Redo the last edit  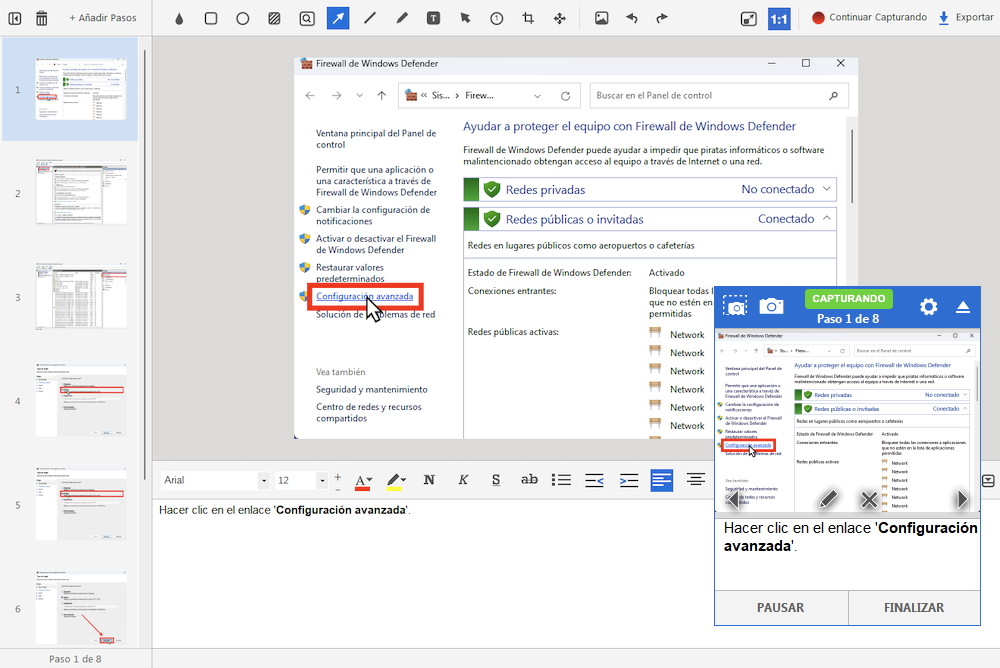click(x=662, y=19)
